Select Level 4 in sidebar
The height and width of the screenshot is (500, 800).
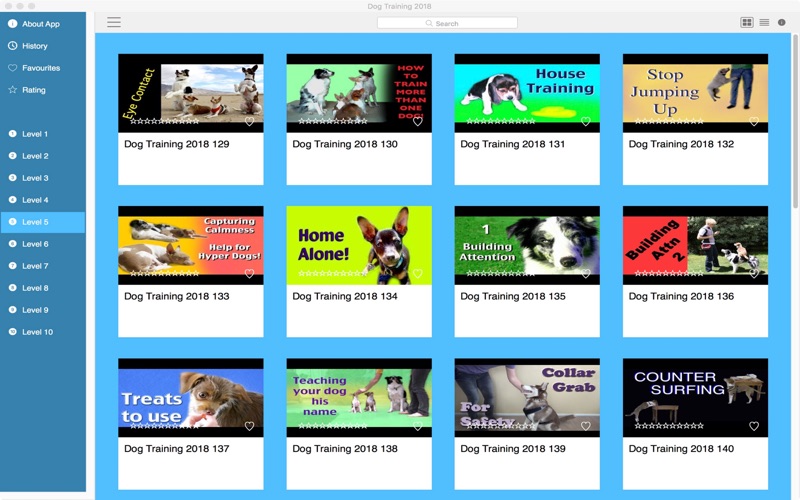[x=42, y=199]
